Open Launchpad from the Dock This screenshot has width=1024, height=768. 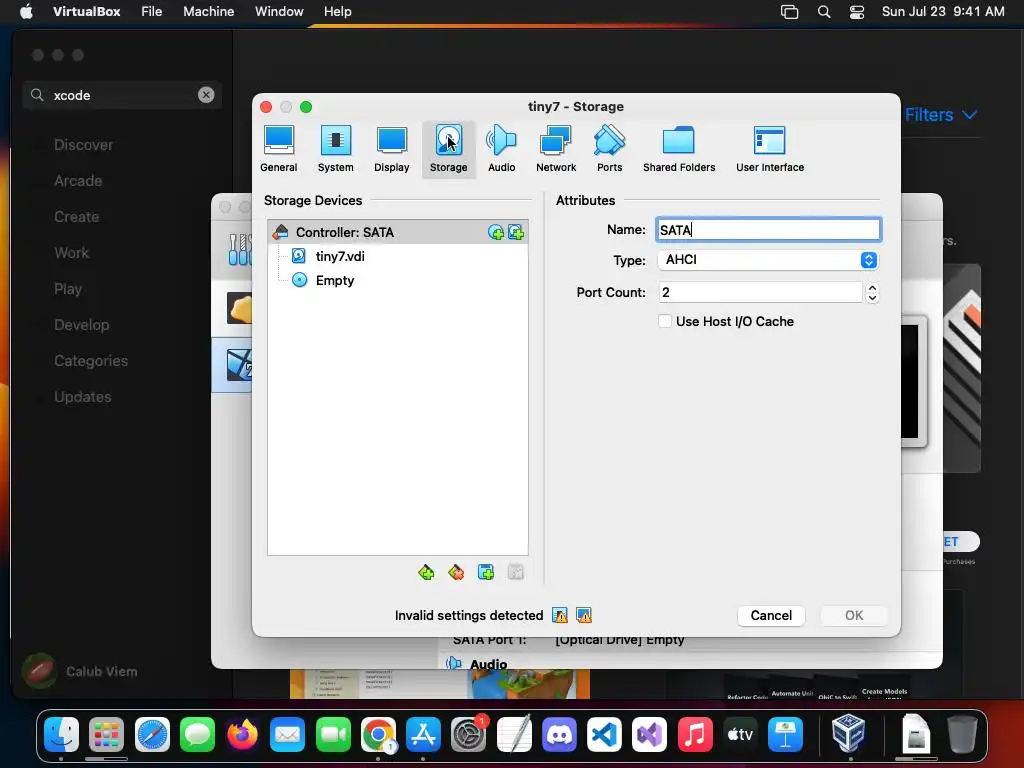tap(106, 734)
